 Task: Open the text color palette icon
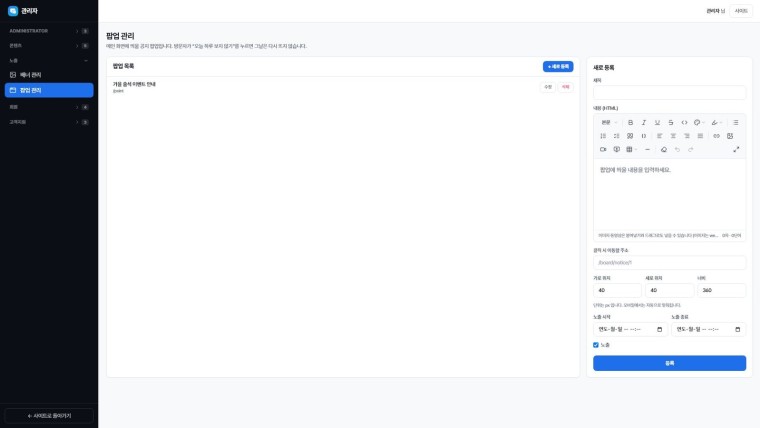tap(699, 123)
